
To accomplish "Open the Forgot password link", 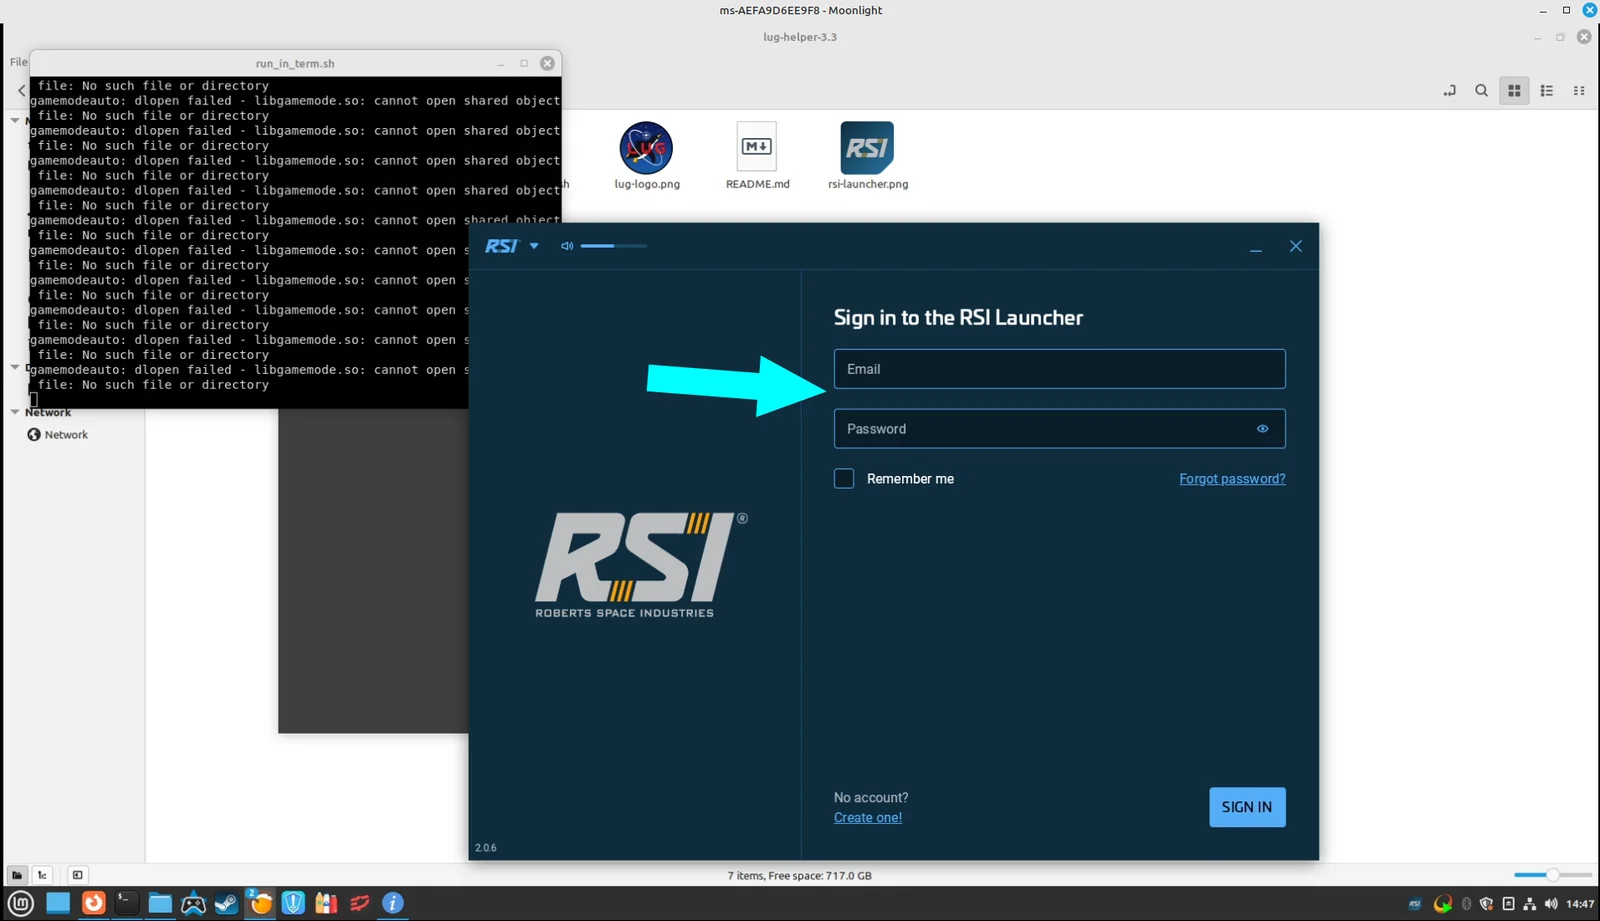I will tap(1232, 479).
